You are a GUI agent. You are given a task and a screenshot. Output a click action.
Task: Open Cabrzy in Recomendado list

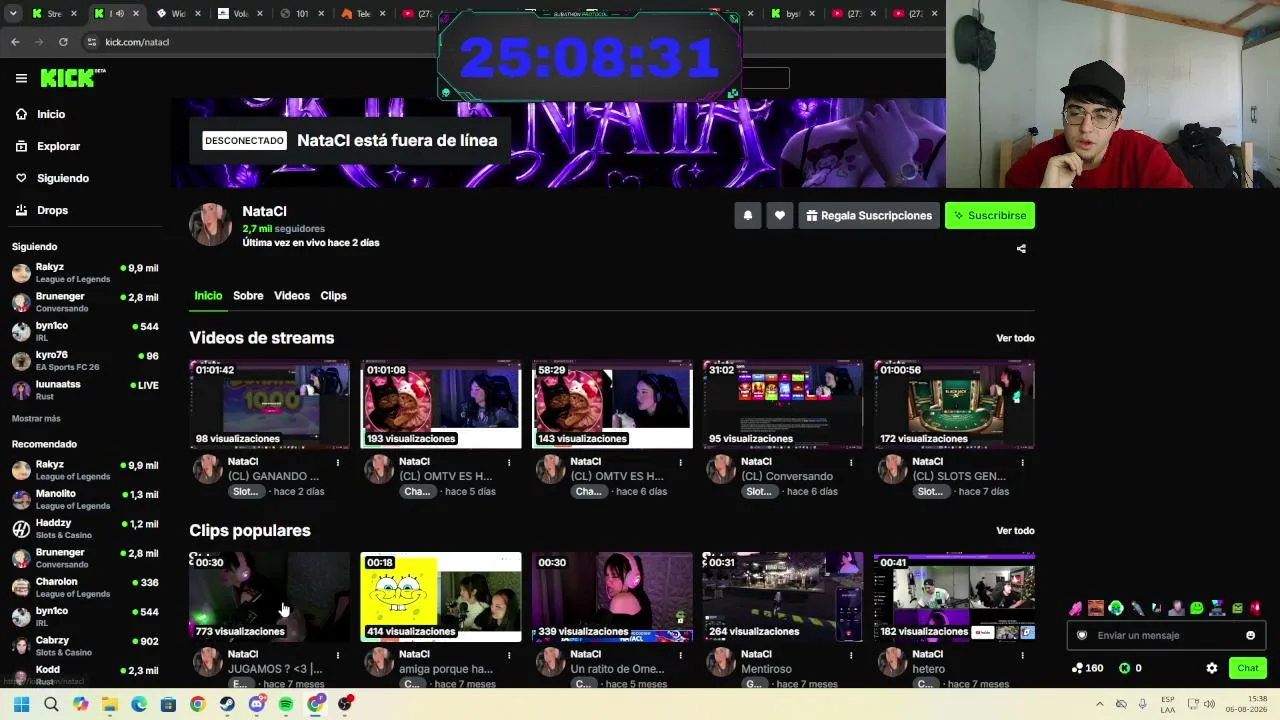pos(85,645)
